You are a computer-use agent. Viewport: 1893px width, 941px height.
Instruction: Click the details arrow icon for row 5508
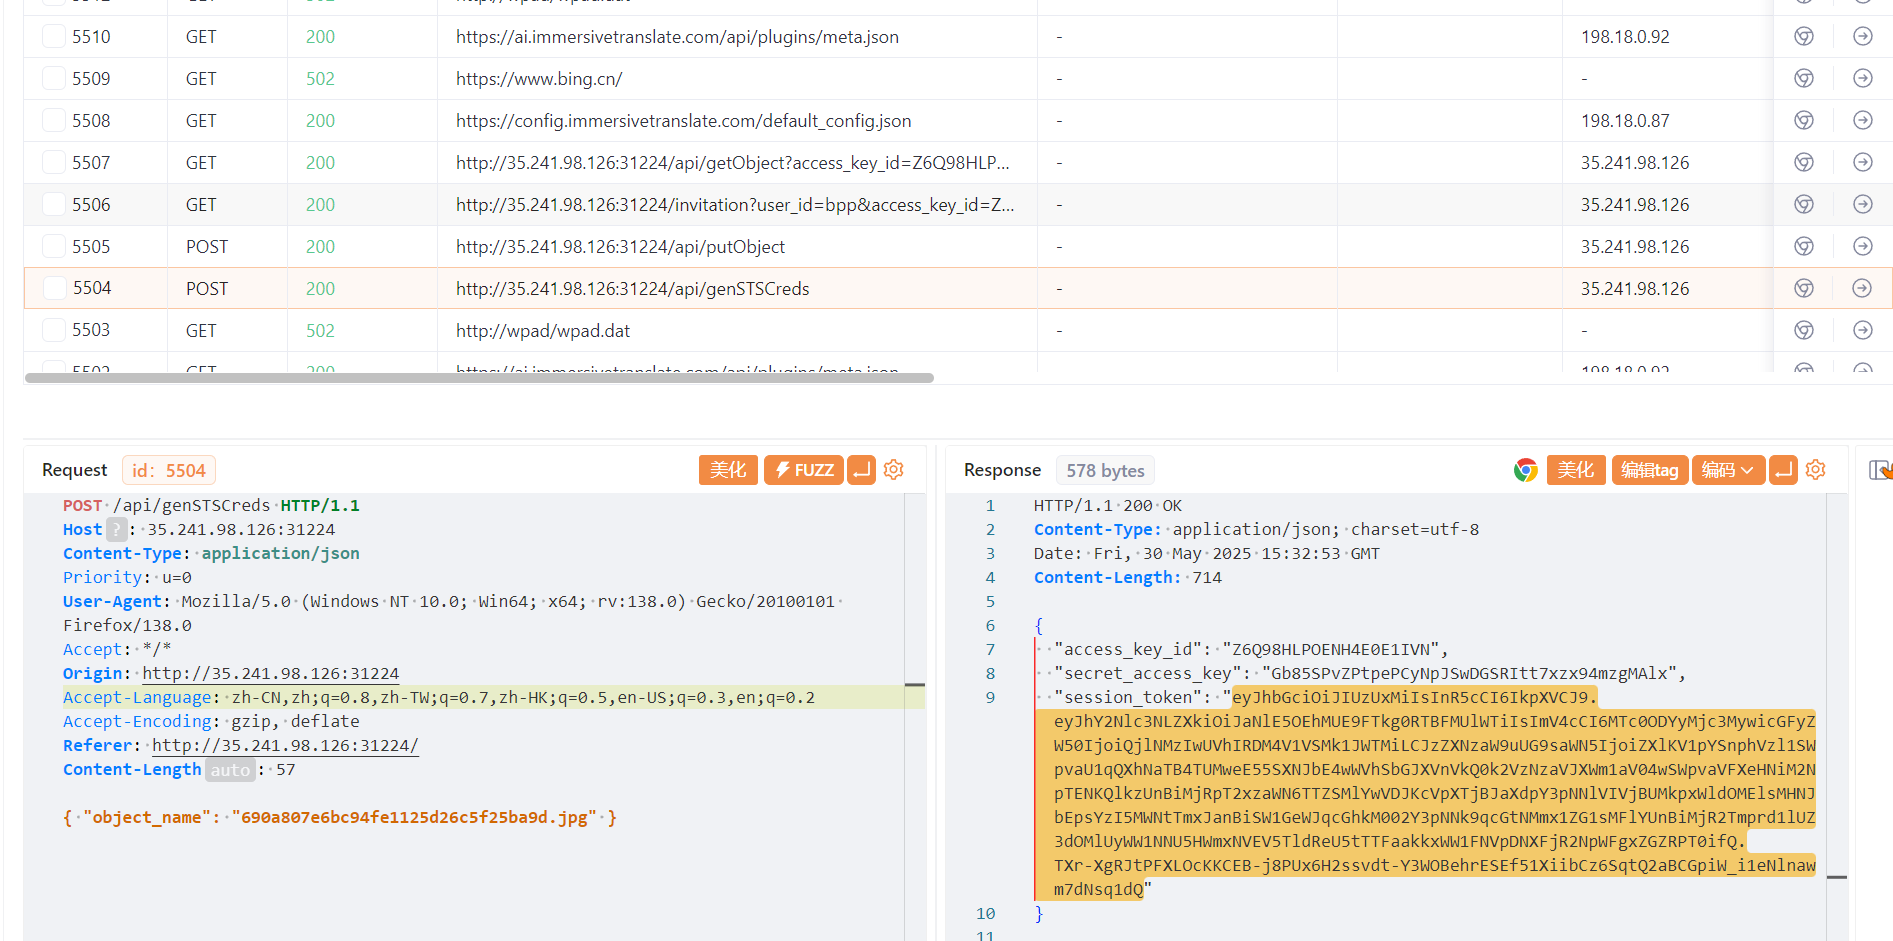coord(1863,120)
